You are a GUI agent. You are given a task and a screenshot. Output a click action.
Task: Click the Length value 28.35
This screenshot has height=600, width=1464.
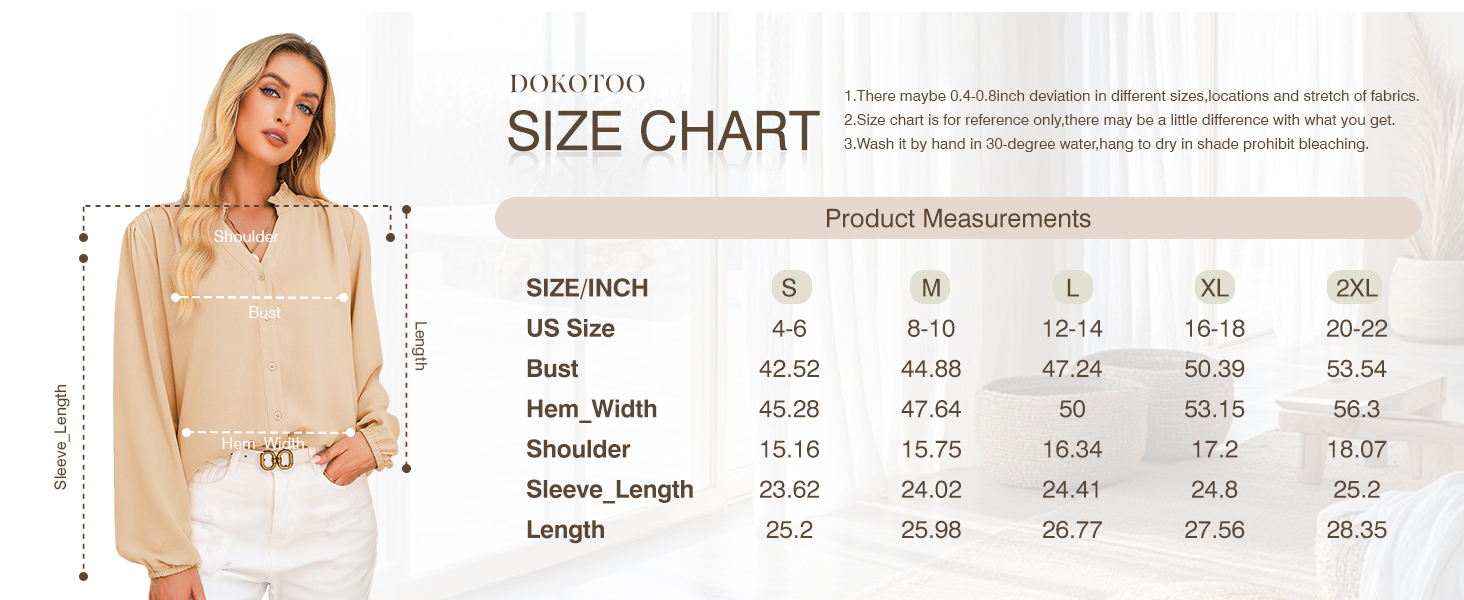tap(1356, 530)
